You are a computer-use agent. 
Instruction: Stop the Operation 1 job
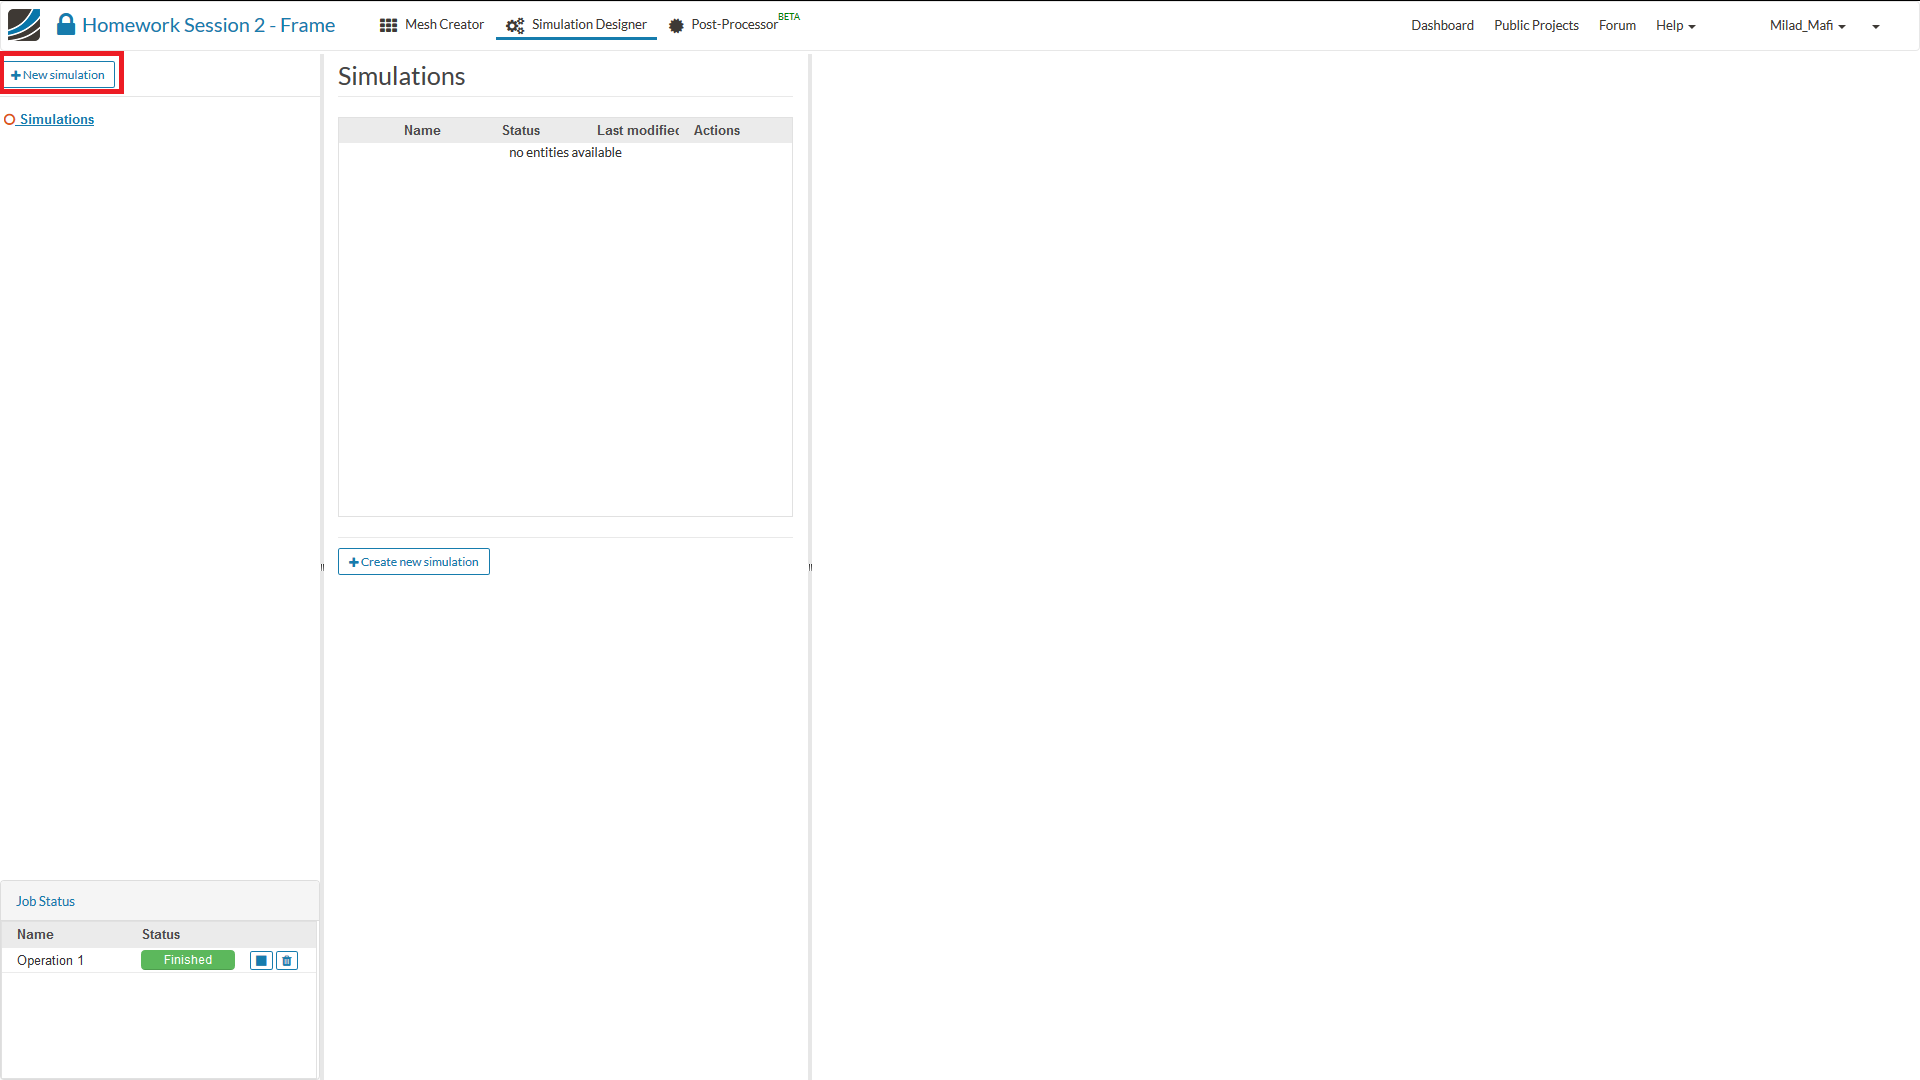pyautogui.click(x=261, y=961)
